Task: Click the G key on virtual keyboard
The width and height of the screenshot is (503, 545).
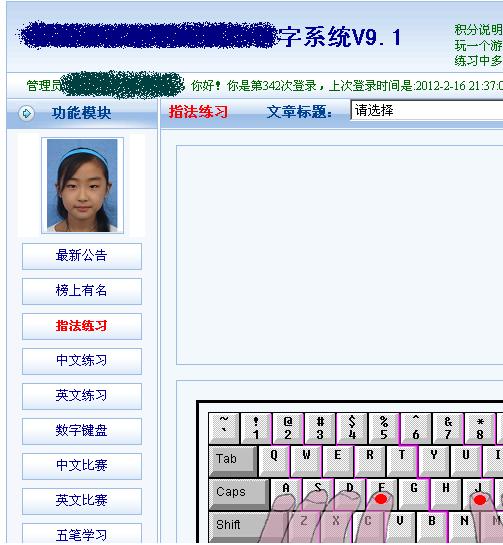Action: point(414,494)
